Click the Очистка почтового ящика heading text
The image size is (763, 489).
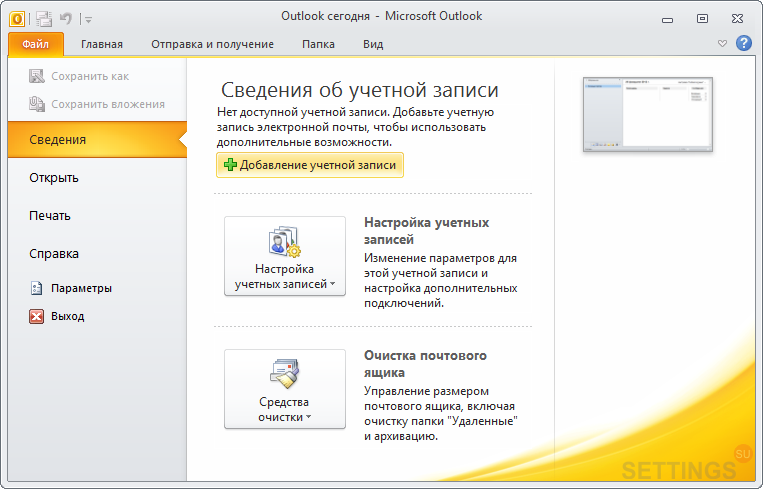(425, 364)
